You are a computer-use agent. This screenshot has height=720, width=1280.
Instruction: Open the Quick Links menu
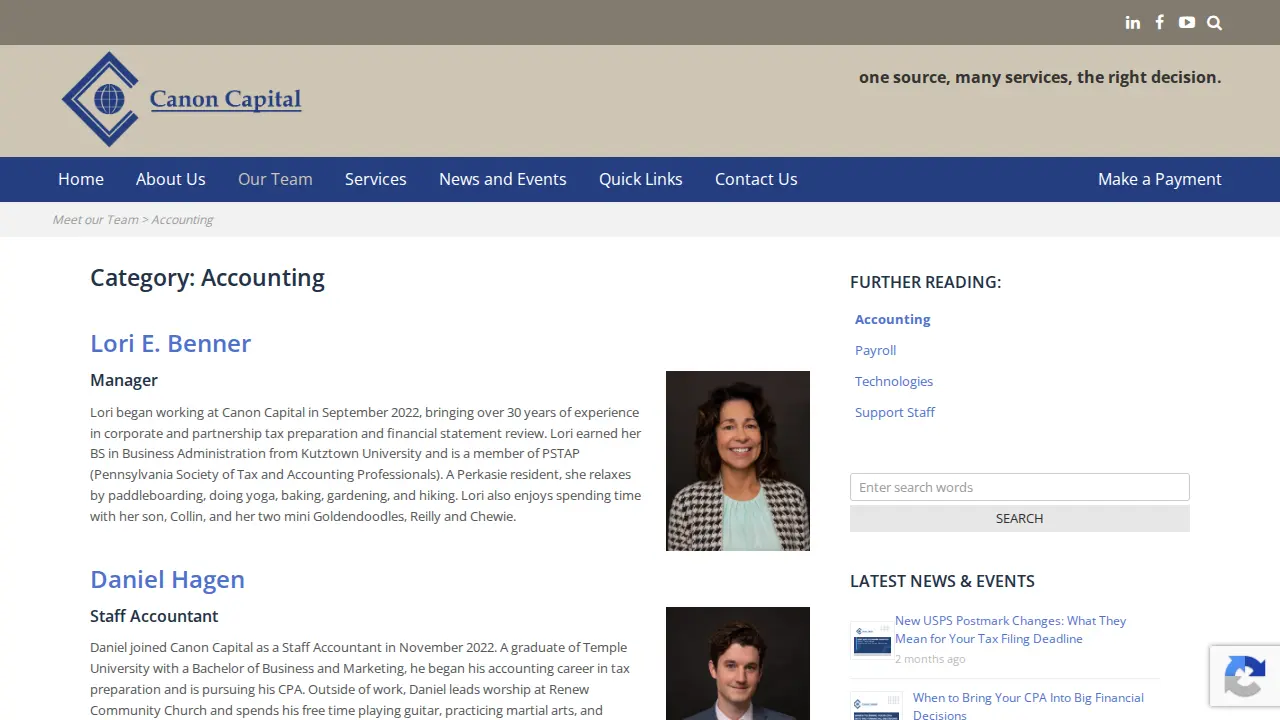click(641, 179)
